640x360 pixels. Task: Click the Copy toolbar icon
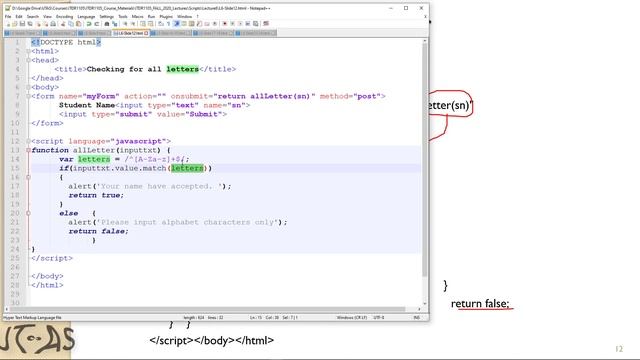(x=71, y=24)
